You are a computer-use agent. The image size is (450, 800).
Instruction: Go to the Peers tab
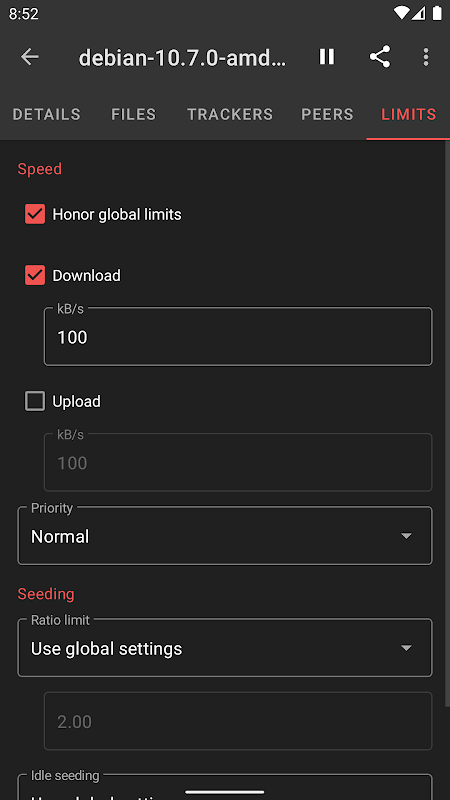[x=327, y=114]
